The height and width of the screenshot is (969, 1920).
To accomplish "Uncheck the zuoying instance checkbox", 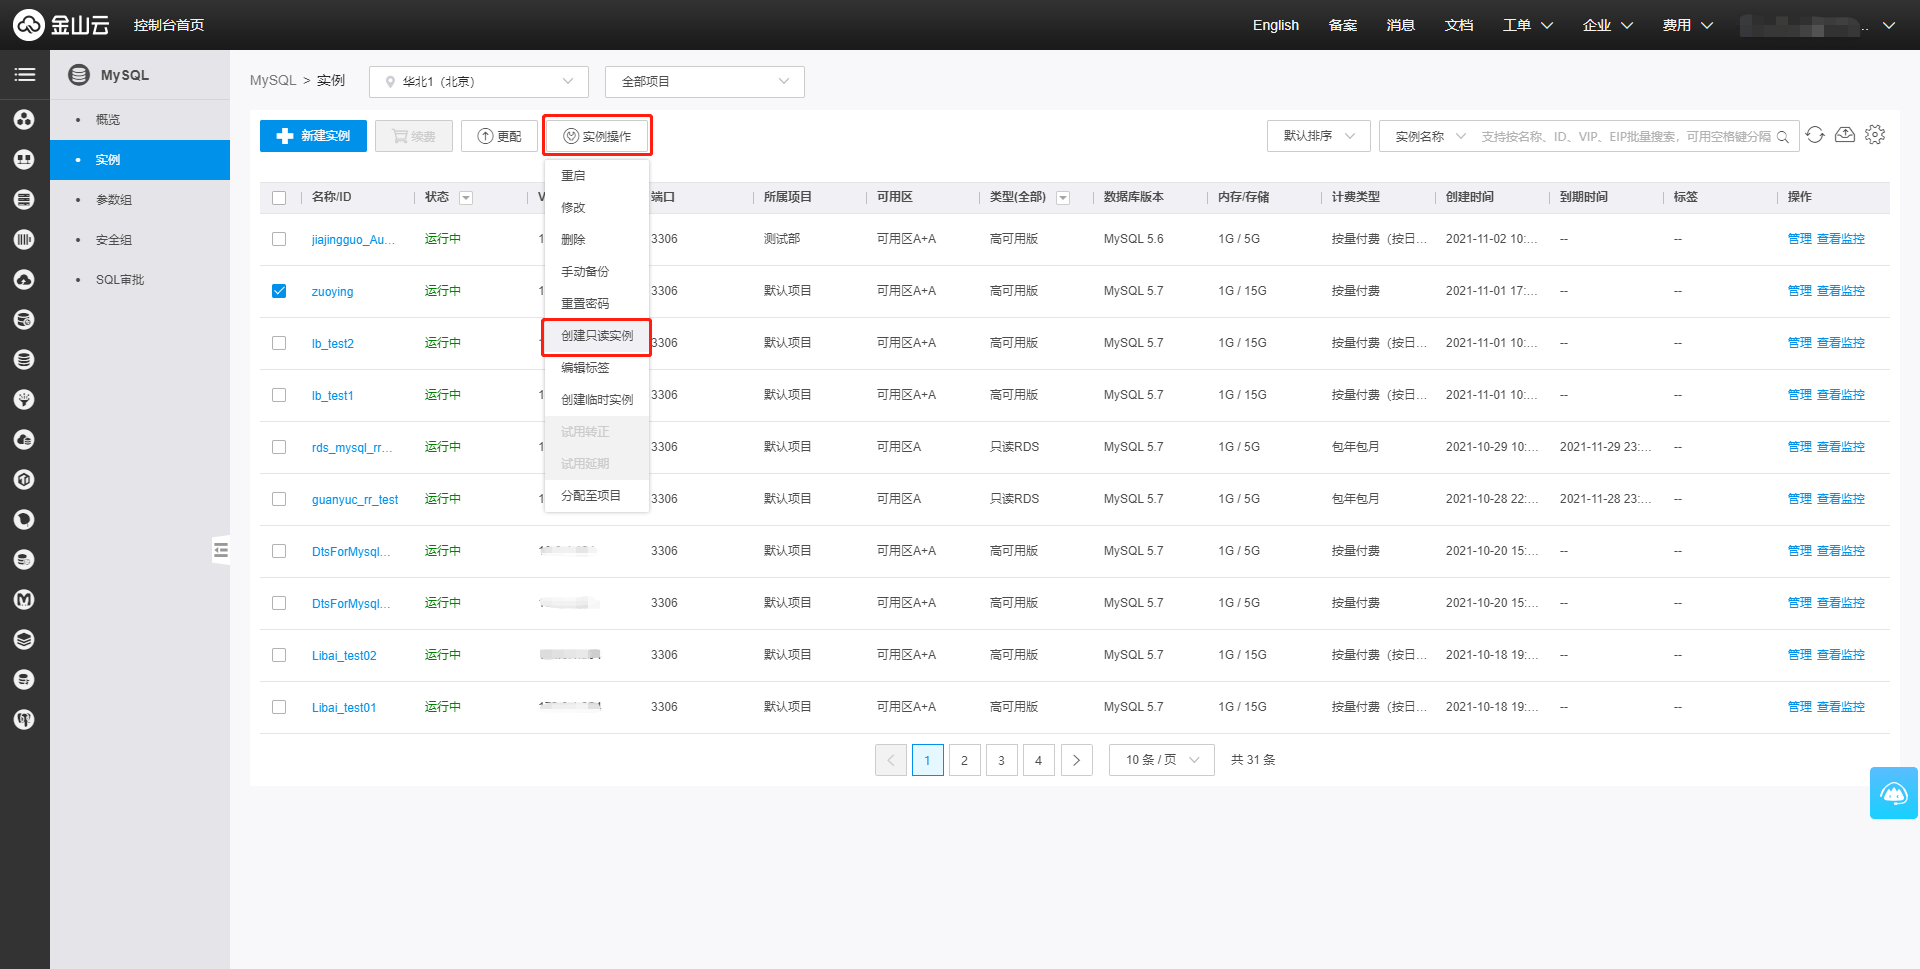I will [279, 291].
